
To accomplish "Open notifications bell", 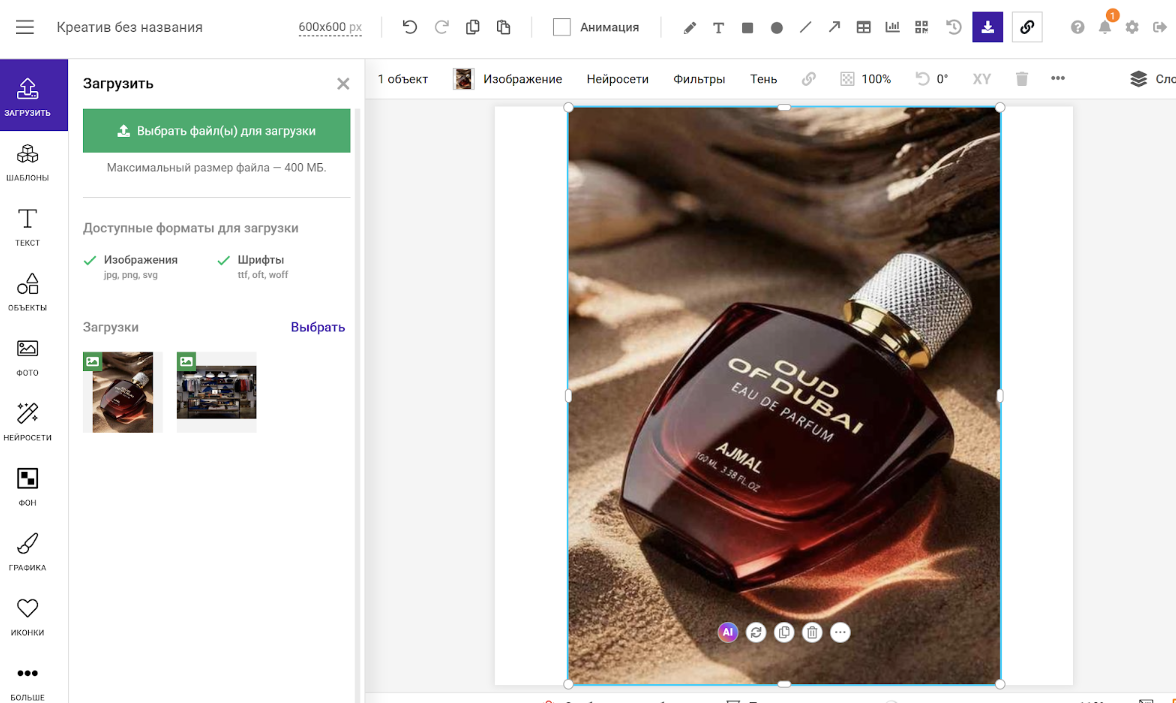I will [x=1105, y=27].
